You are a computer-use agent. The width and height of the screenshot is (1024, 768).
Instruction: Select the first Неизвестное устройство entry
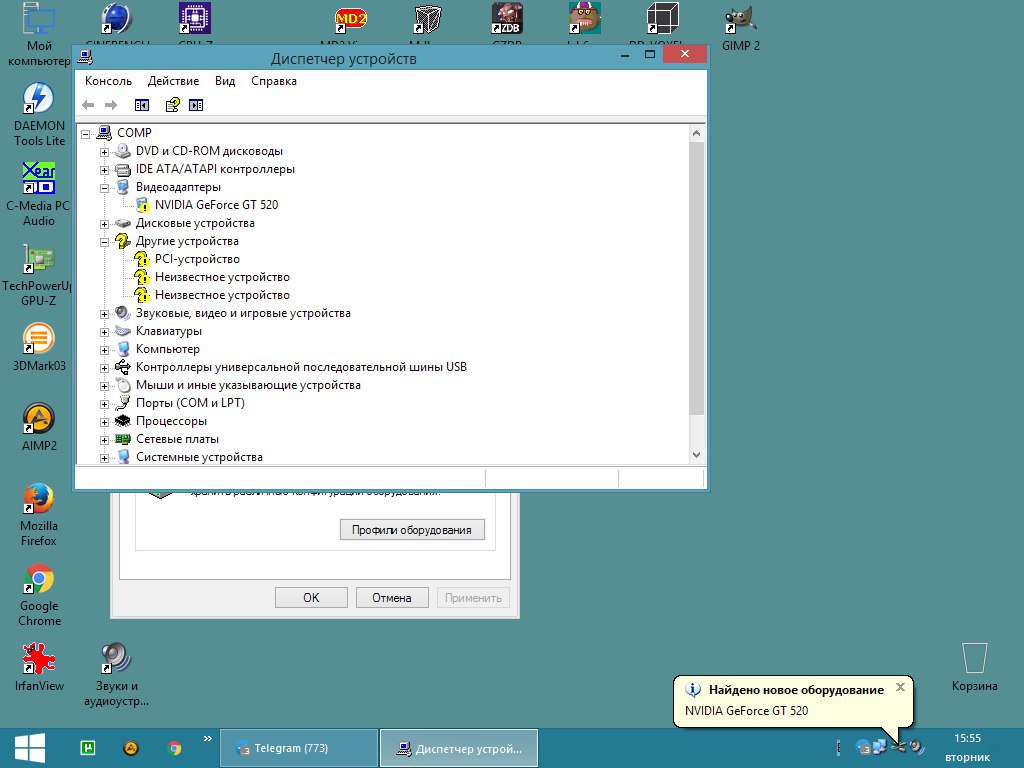(222, 277)
